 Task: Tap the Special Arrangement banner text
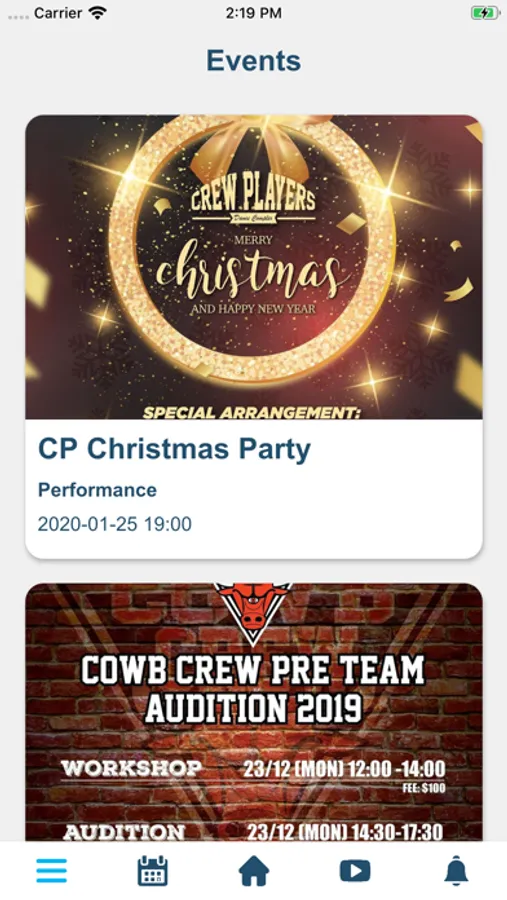[x=251, y=412]
